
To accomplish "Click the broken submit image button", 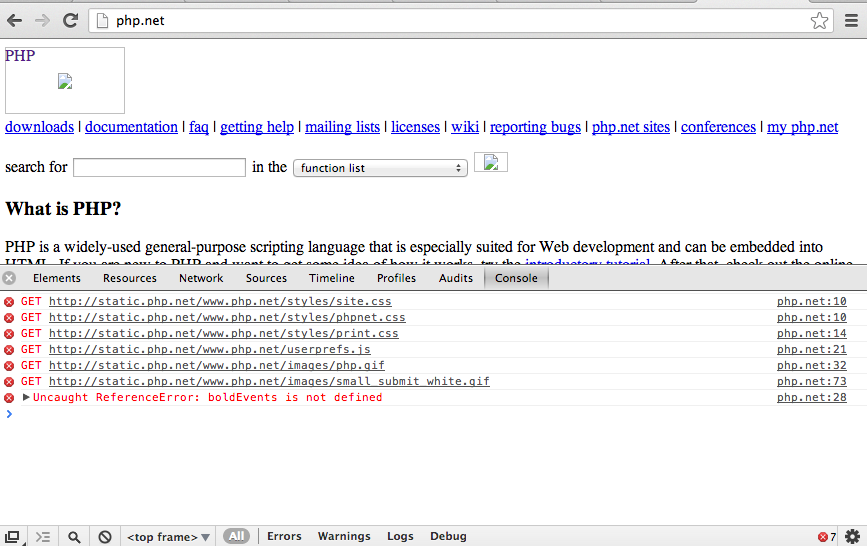I will tap(491, 162).
